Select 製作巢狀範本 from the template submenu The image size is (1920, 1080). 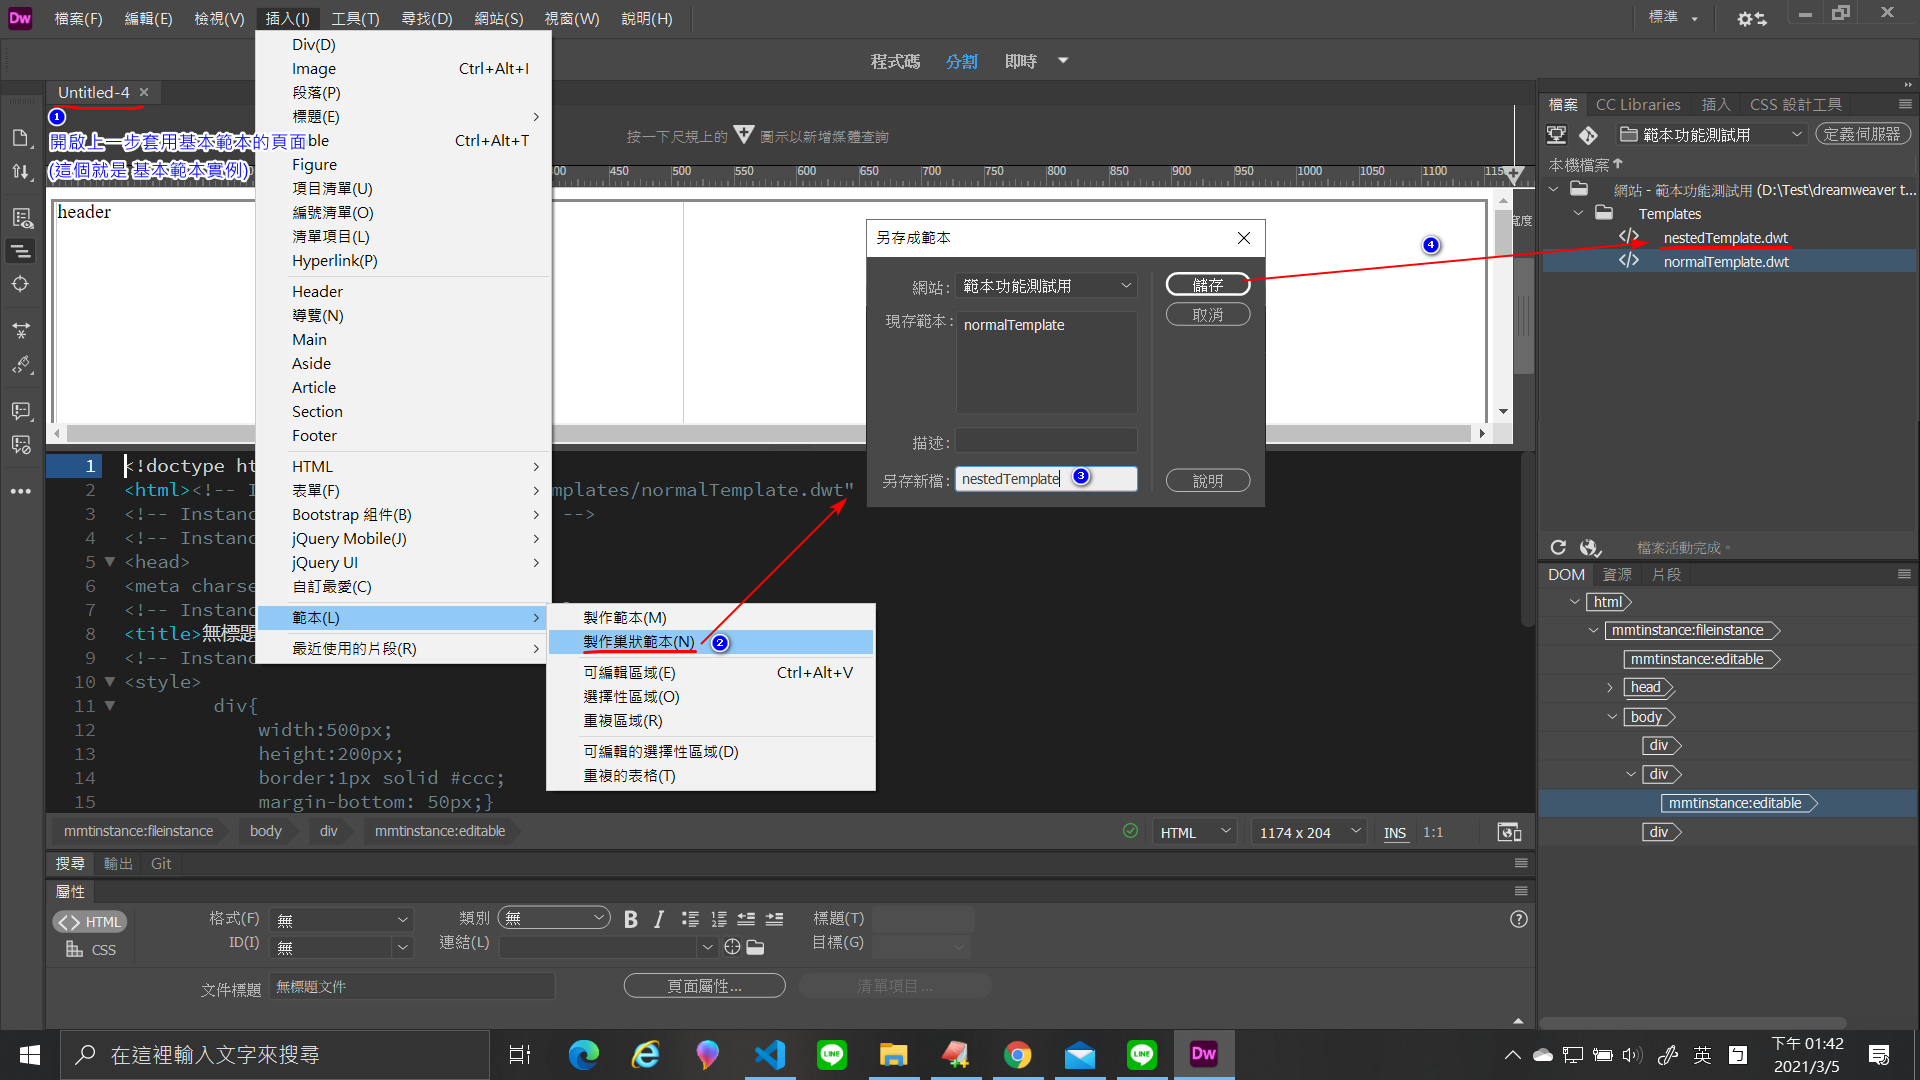pos(639,641)
